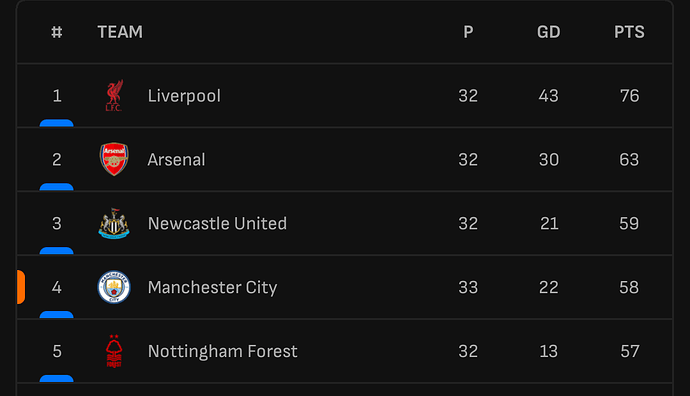Click the Nottingham Forest tree logo
Screen dimensions: 690x396
[x=114, y=351]
